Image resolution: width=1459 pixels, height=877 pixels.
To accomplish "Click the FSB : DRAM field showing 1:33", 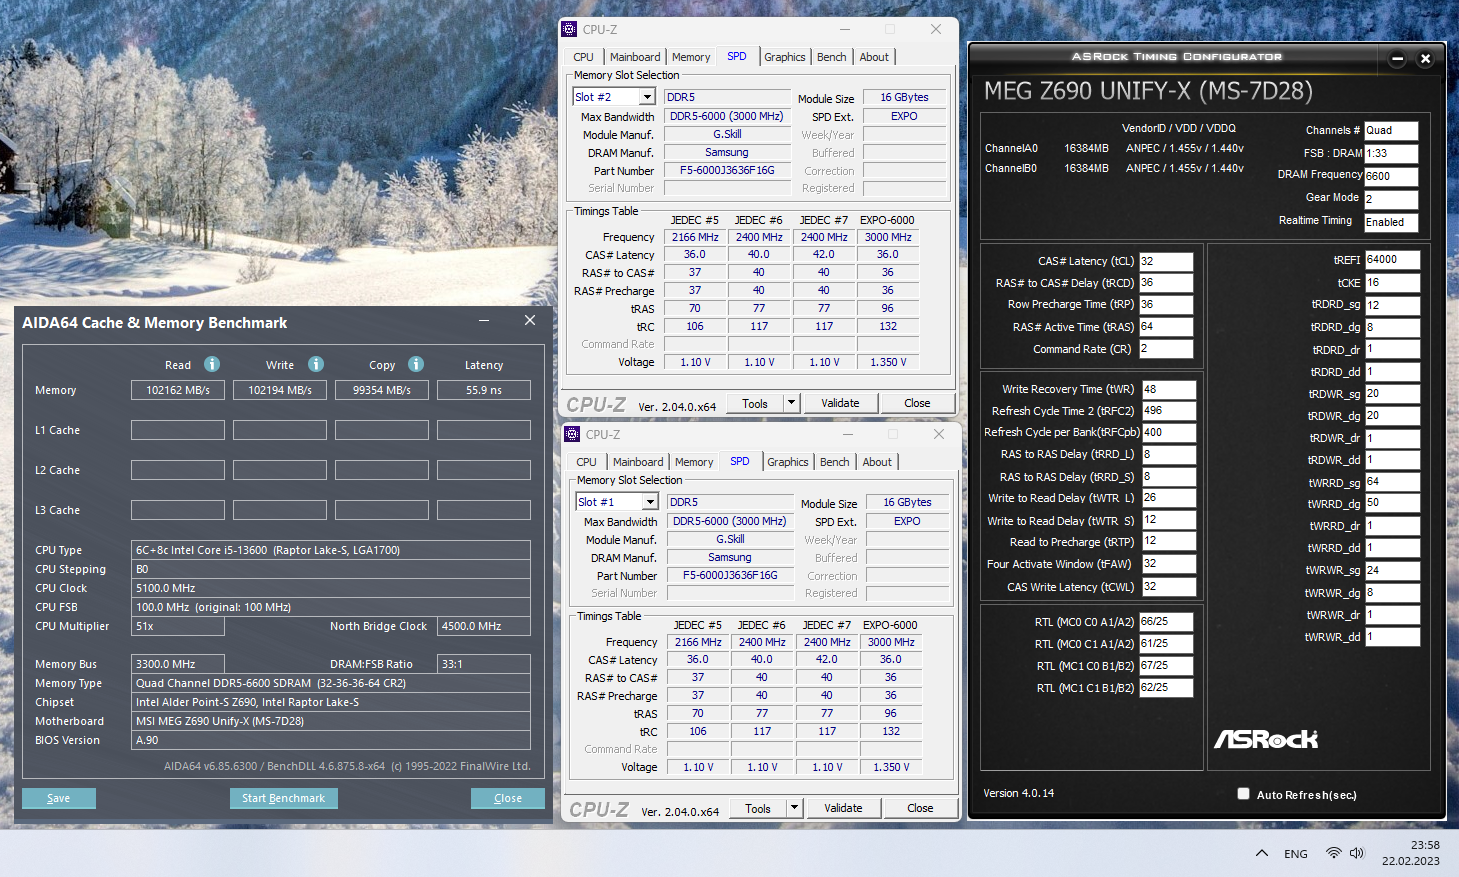I will (1391, 153).
